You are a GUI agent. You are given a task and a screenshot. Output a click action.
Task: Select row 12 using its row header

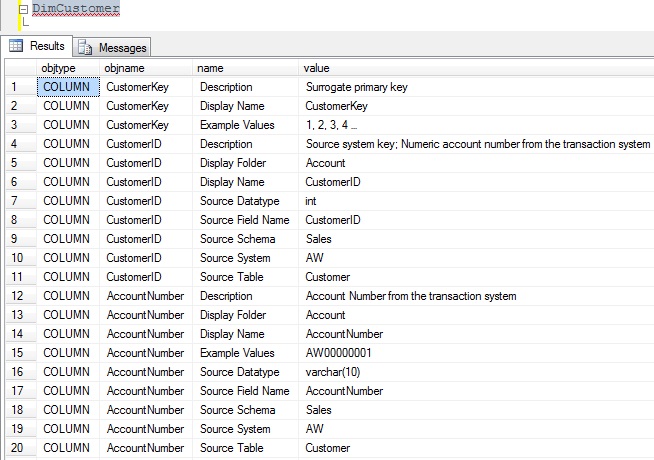click(x=18, y=296)
